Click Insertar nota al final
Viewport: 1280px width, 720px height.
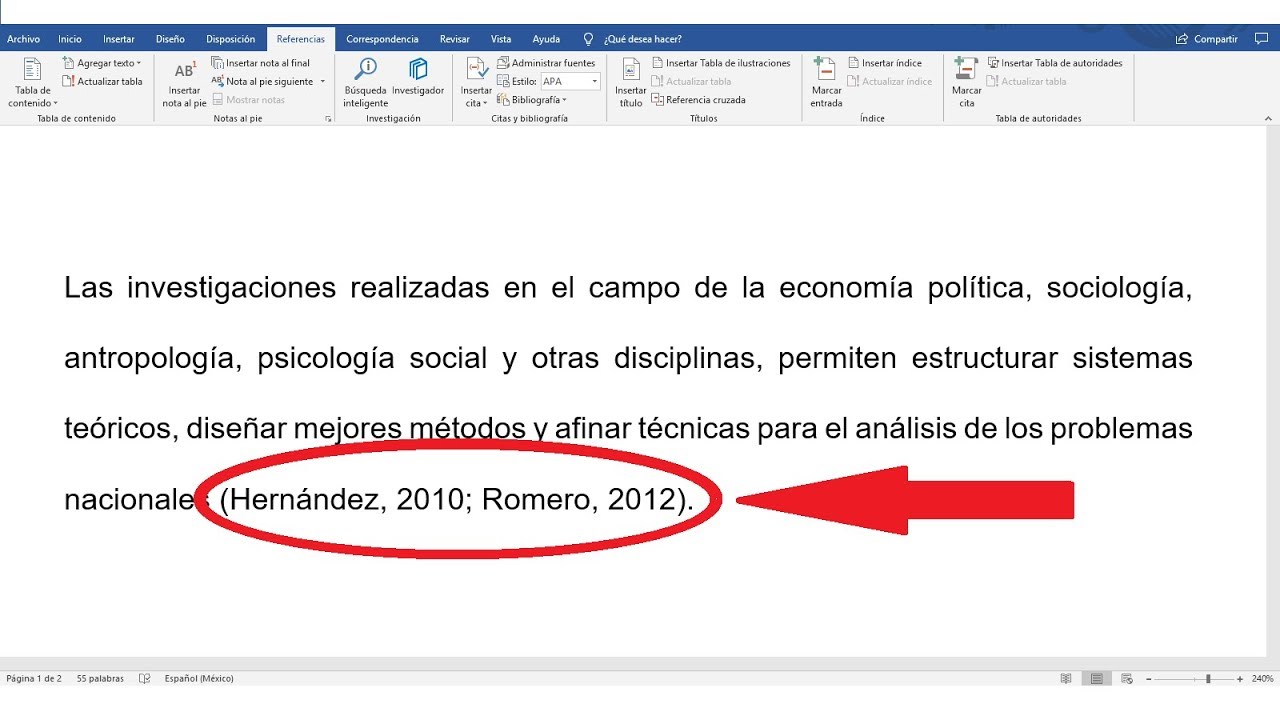coord(265,61)
